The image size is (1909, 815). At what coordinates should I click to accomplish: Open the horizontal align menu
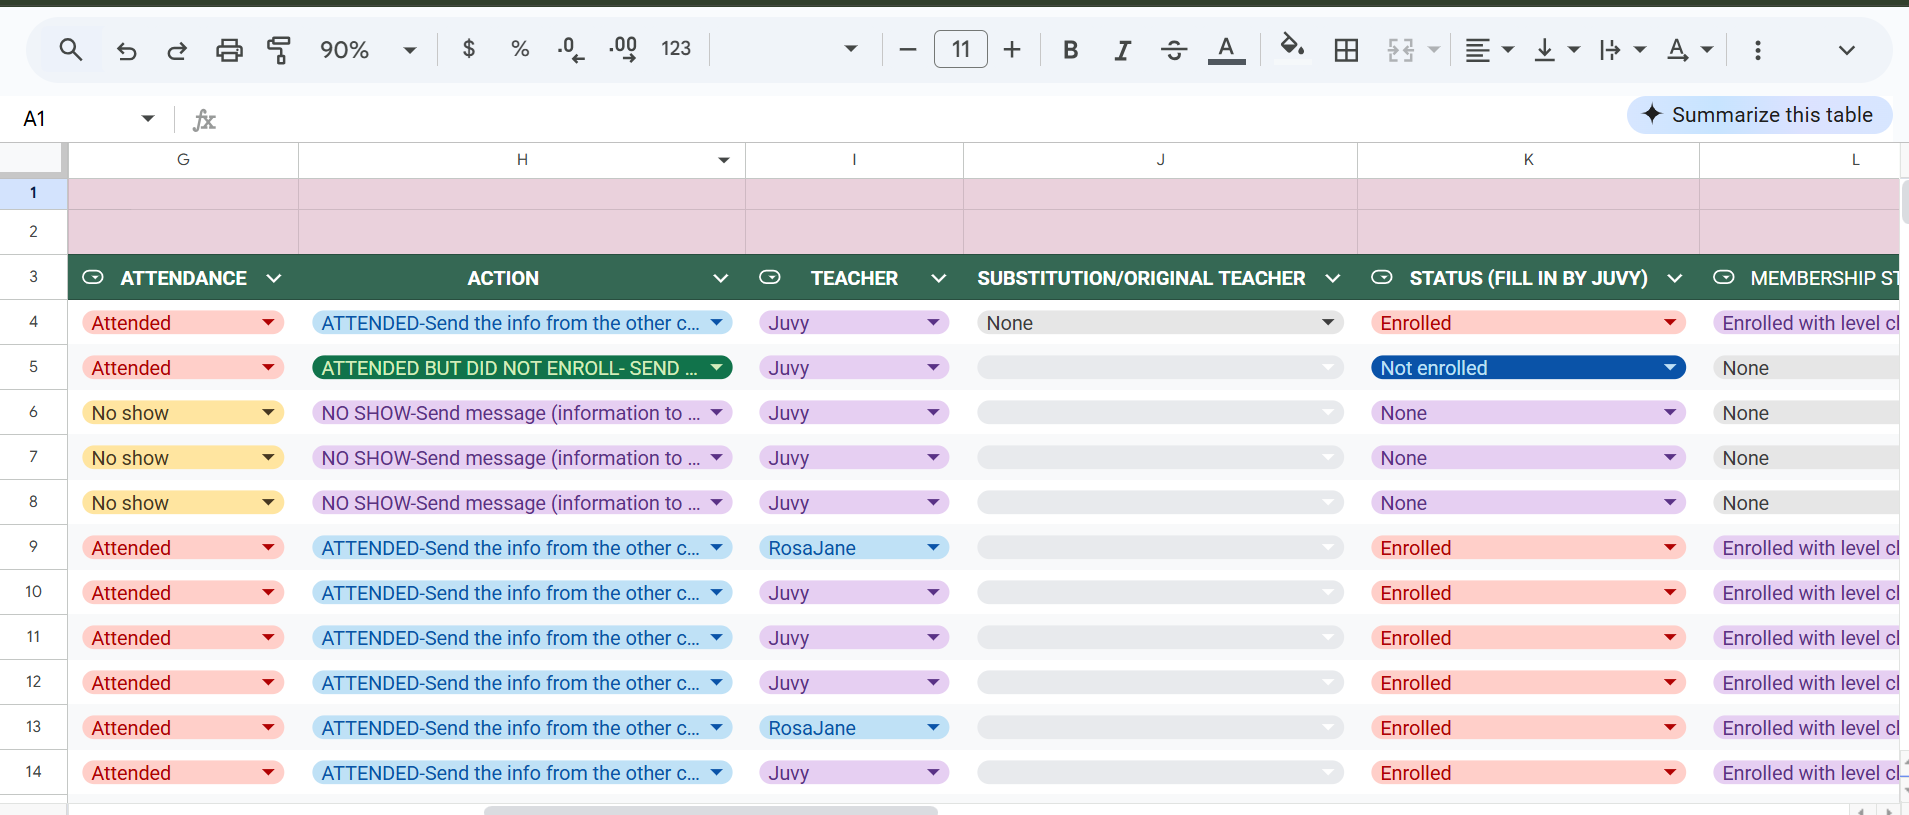(1489, 50)
